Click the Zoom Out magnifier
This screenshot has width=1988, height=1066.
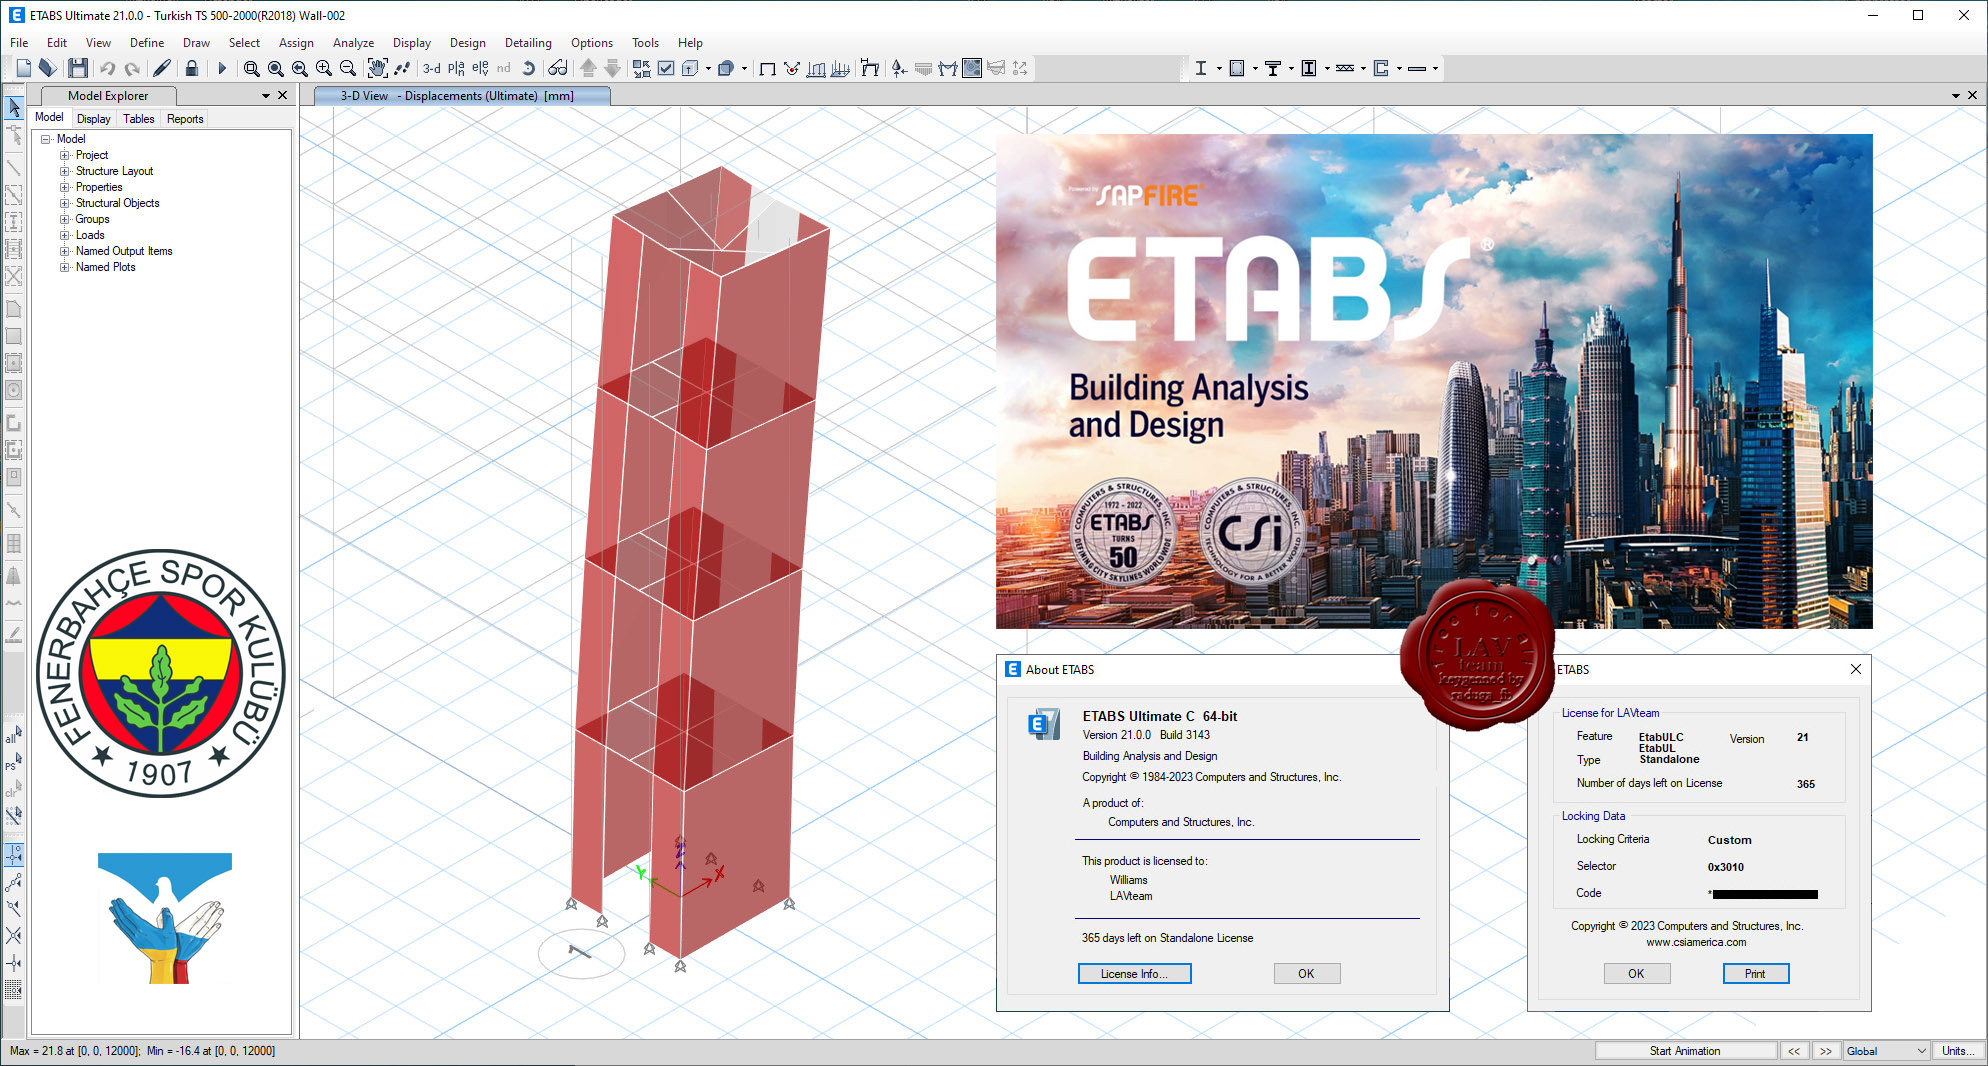pos(348,68)
